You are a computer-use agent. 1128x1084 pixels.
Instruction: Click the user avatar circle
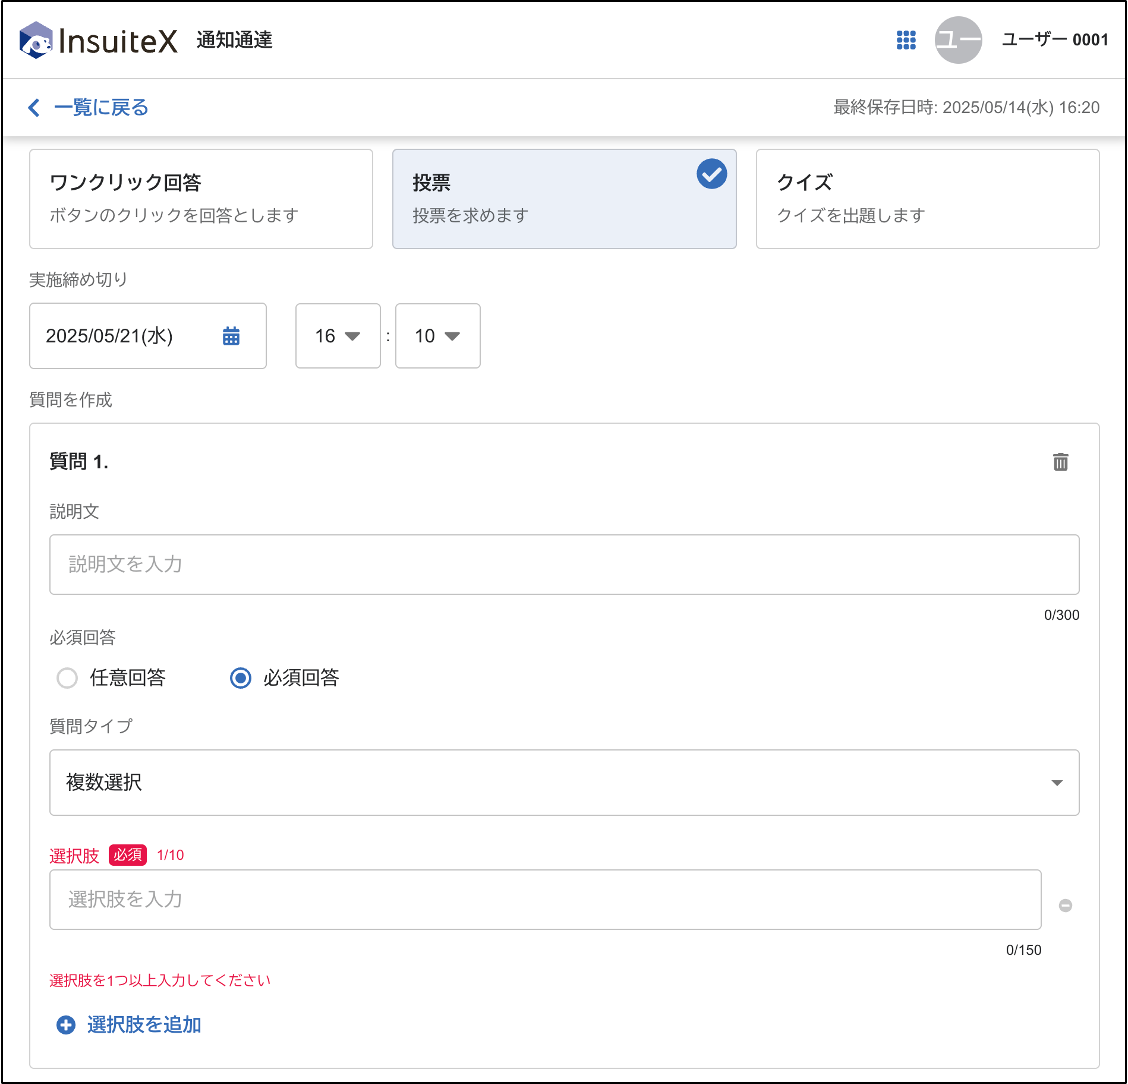coord(958,40)
